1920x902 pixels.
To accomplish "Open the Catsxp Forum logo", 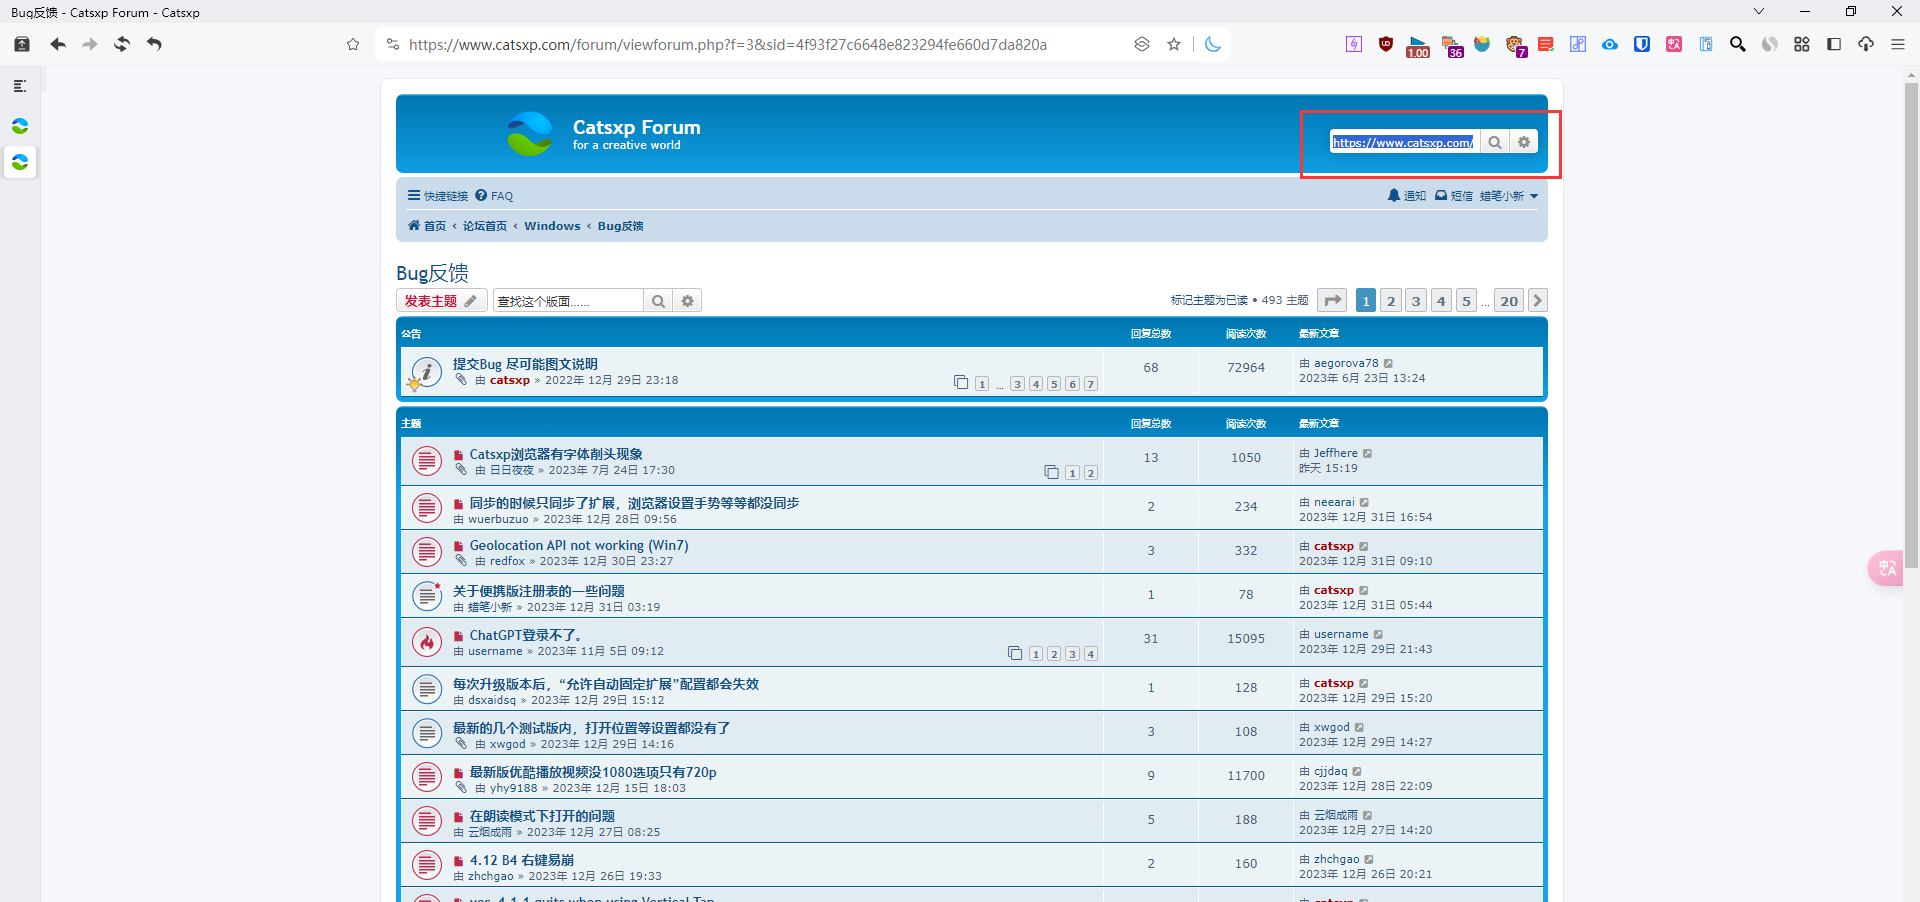I will (529, 134).
